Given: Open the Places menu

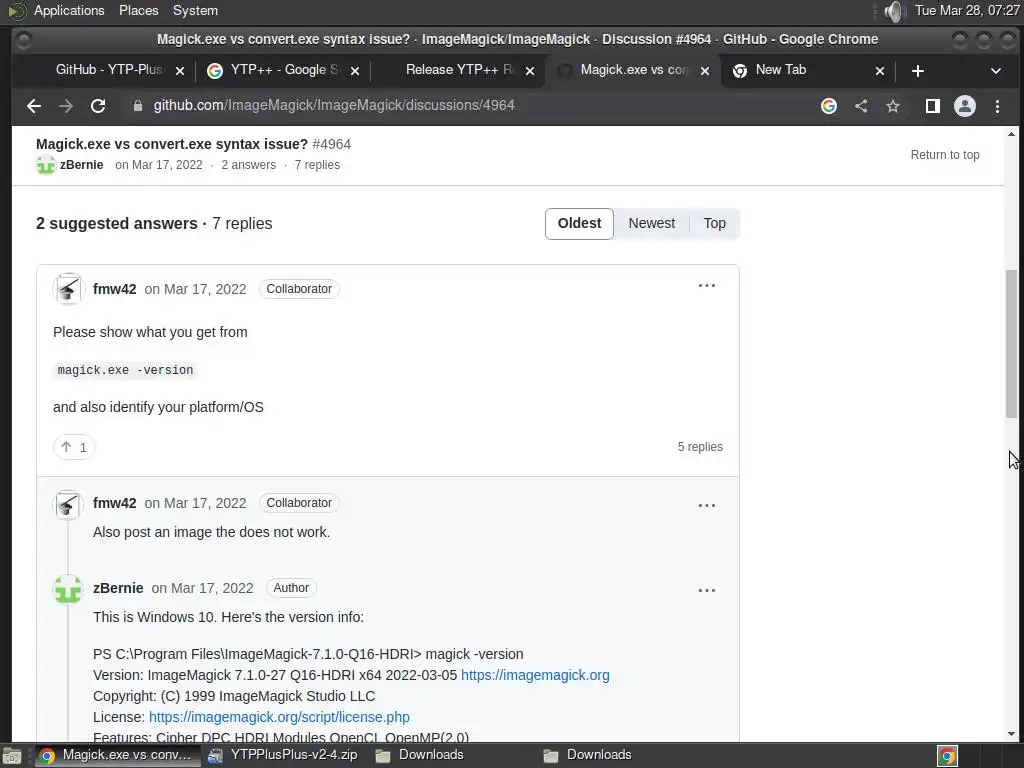Looking at the screenshot, I should click(138, 10).
